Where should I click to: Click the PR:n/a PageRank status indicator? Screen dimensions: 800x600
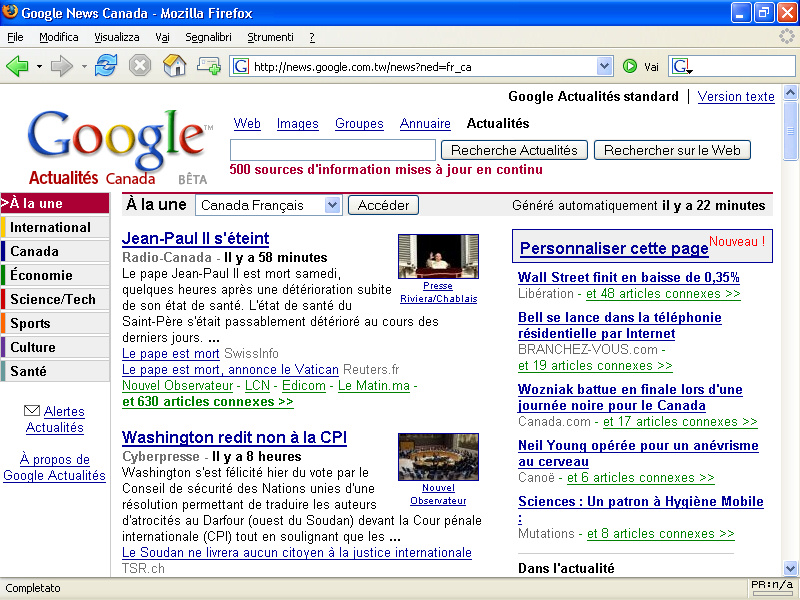pyautogui.click(x=772, y=587)
